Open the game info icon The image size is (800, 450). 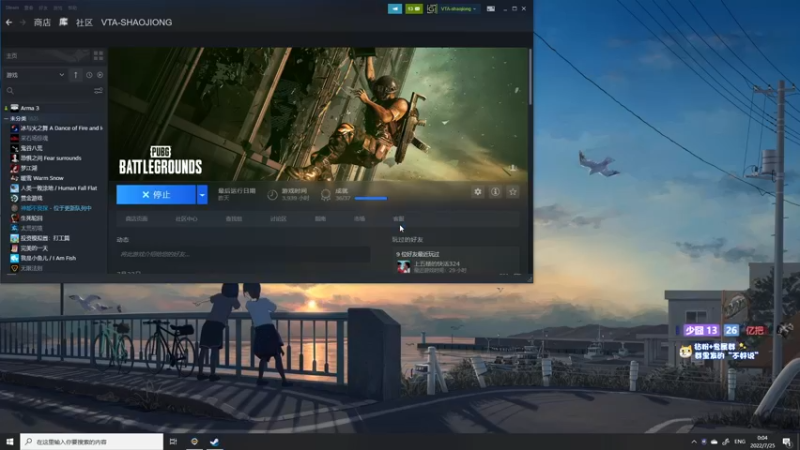pos(495,192)
